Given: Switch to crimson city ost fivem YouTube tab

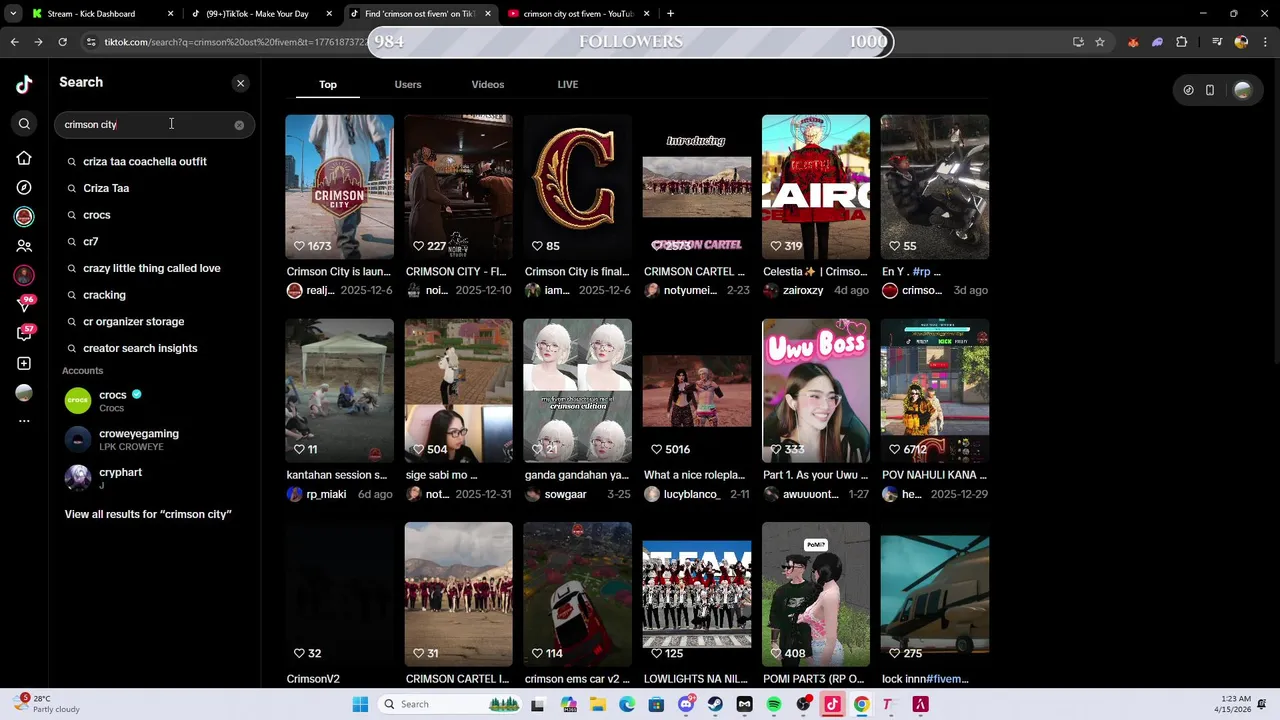Looking at the screenshot, I should point(580,14).
